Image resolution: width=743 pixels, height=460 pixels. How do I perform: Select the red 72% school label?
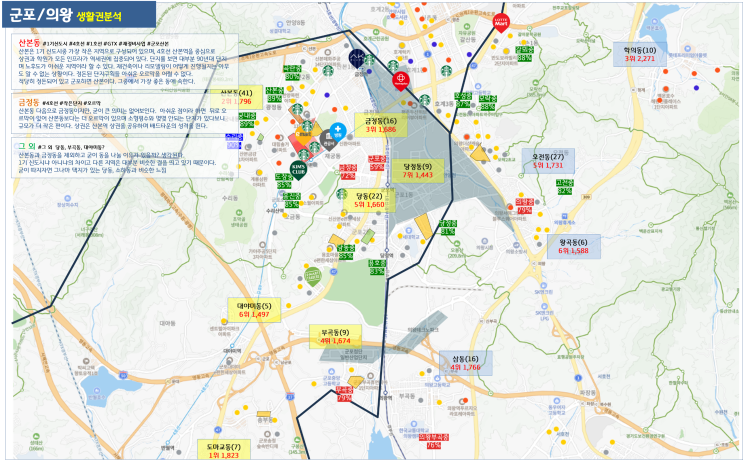(x=347, y=172)
